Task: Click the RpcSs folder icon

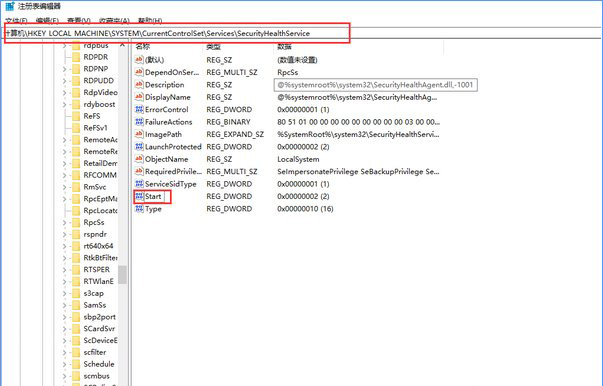Action: tap(76, 222)
